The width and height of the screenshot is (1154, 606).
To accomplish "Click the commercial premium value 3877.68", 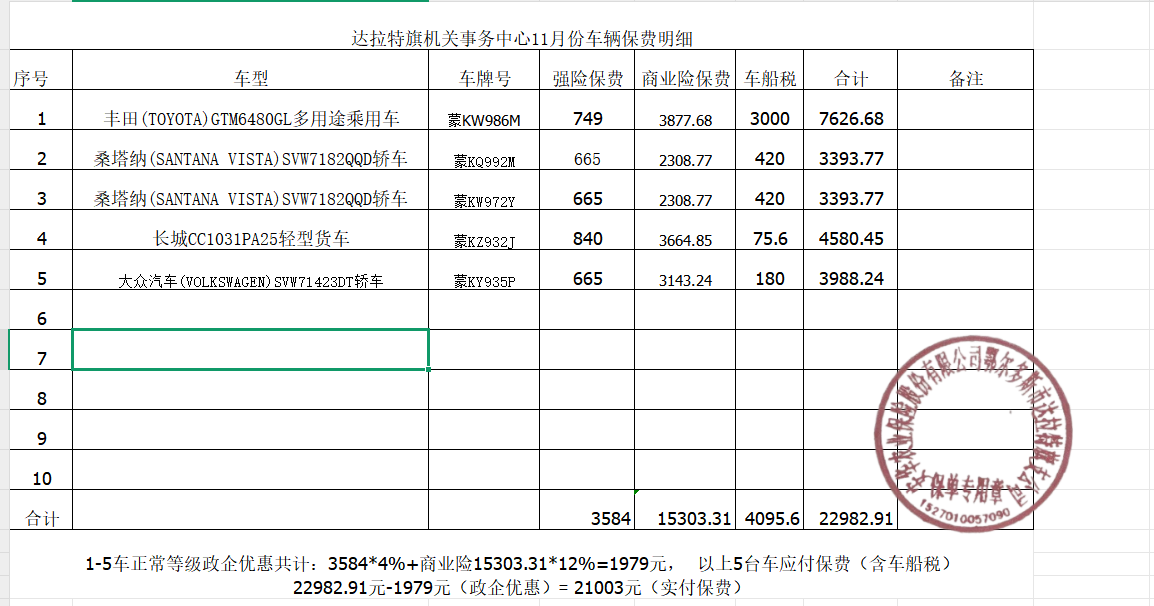I will pos(686,121).
